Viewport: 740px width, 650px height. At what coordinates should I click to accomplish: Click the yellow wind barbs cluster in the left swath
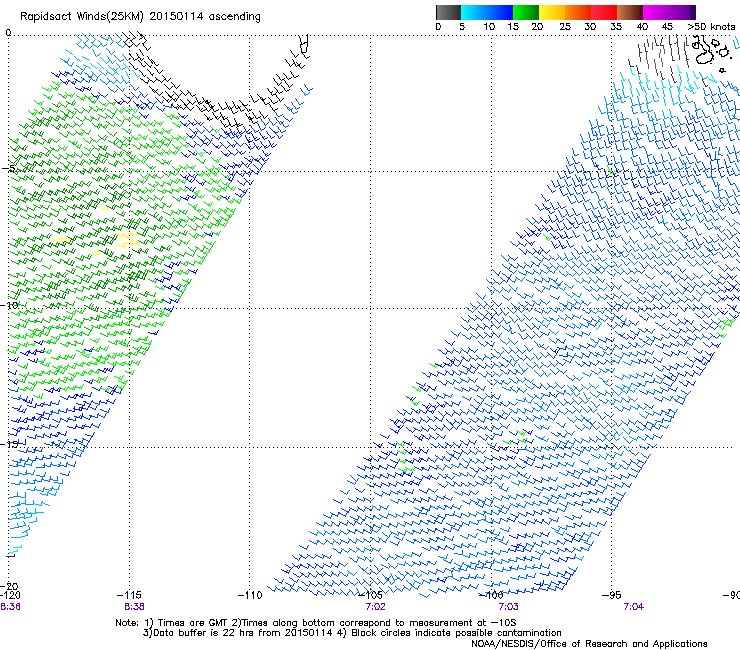128,239
